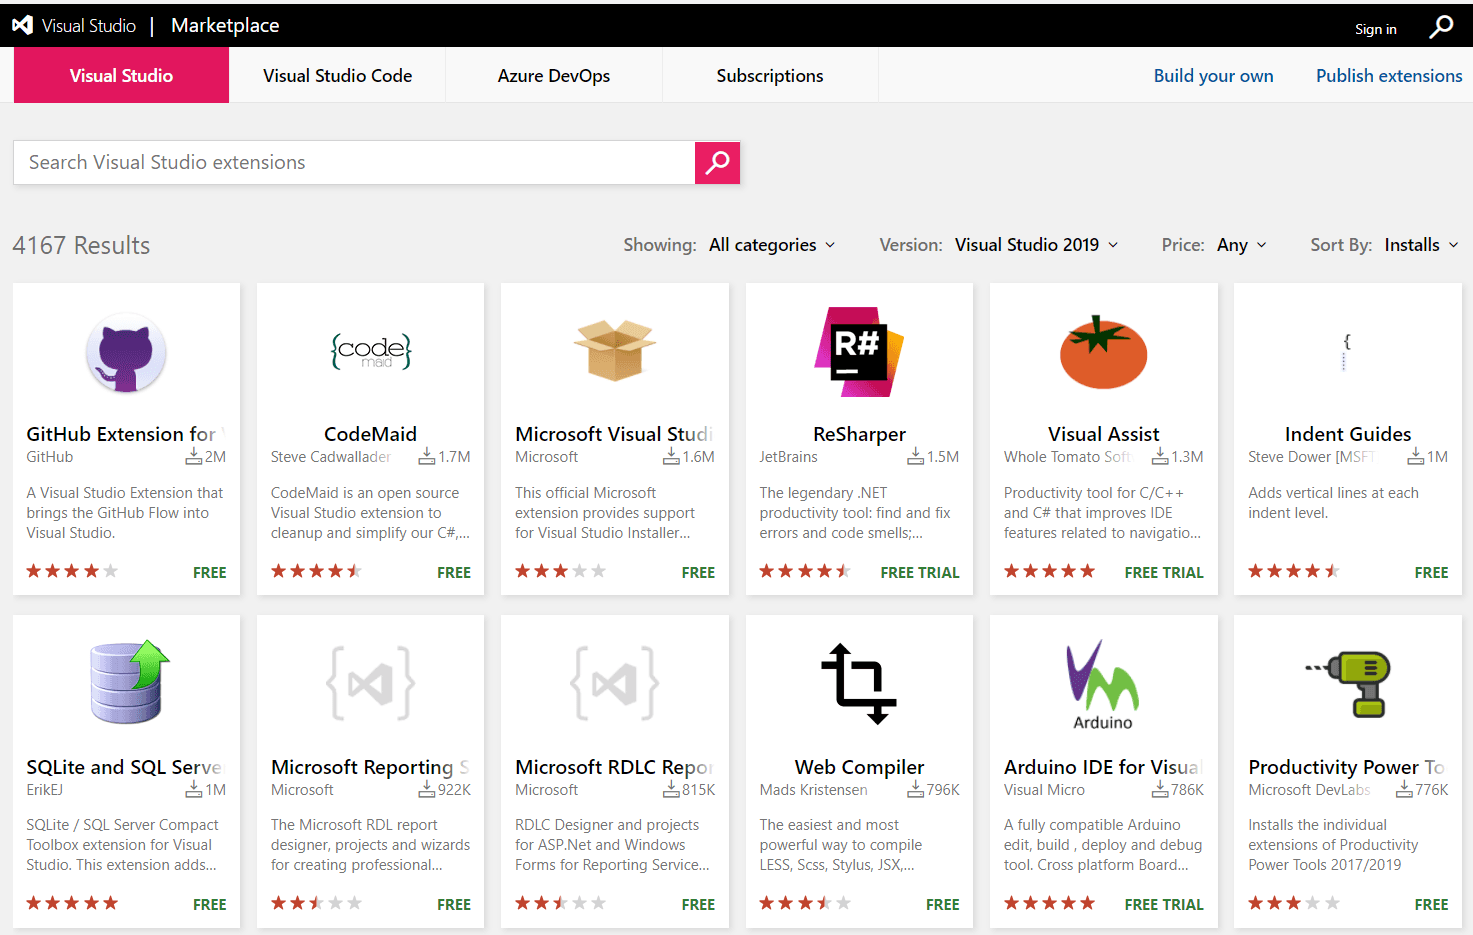
Task: Submit search with the pink magnifier button
Action: (x=717, y=162)
